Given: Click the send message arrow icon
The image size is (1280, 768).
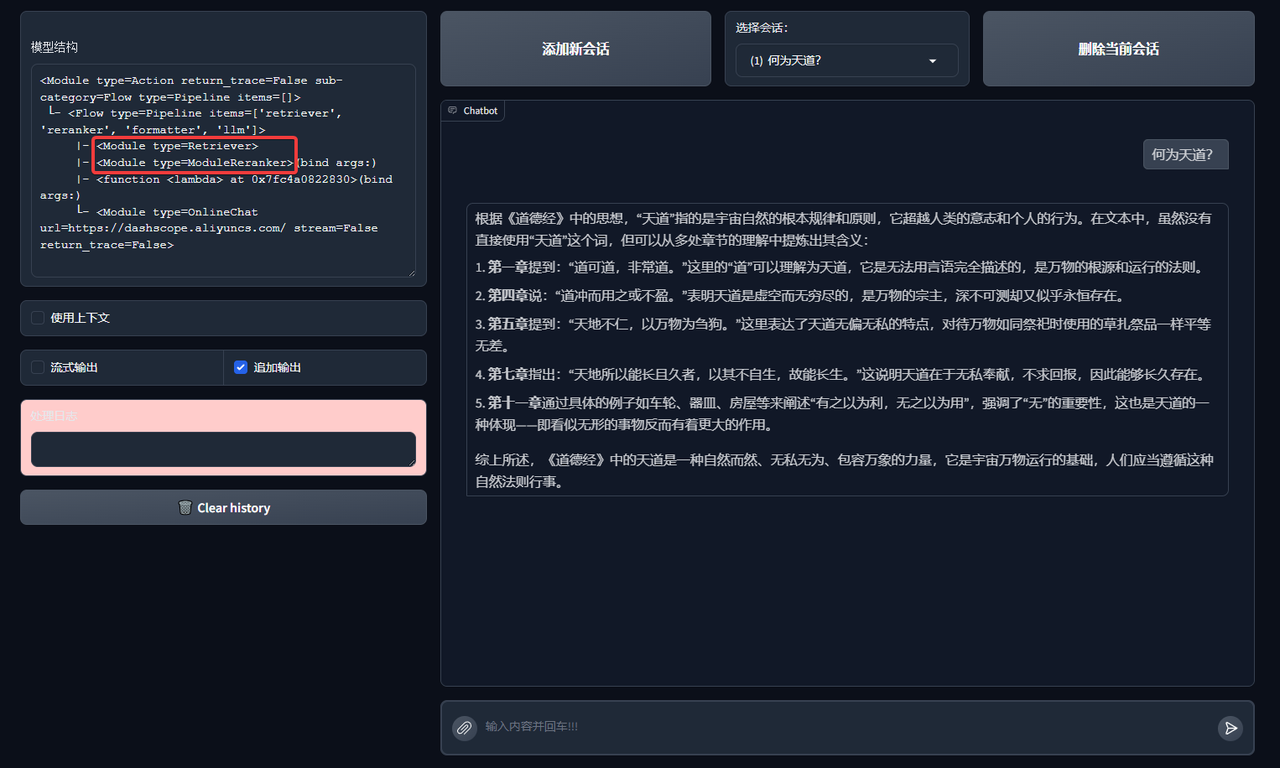Looking at the screenshot, I should 1231,728.
